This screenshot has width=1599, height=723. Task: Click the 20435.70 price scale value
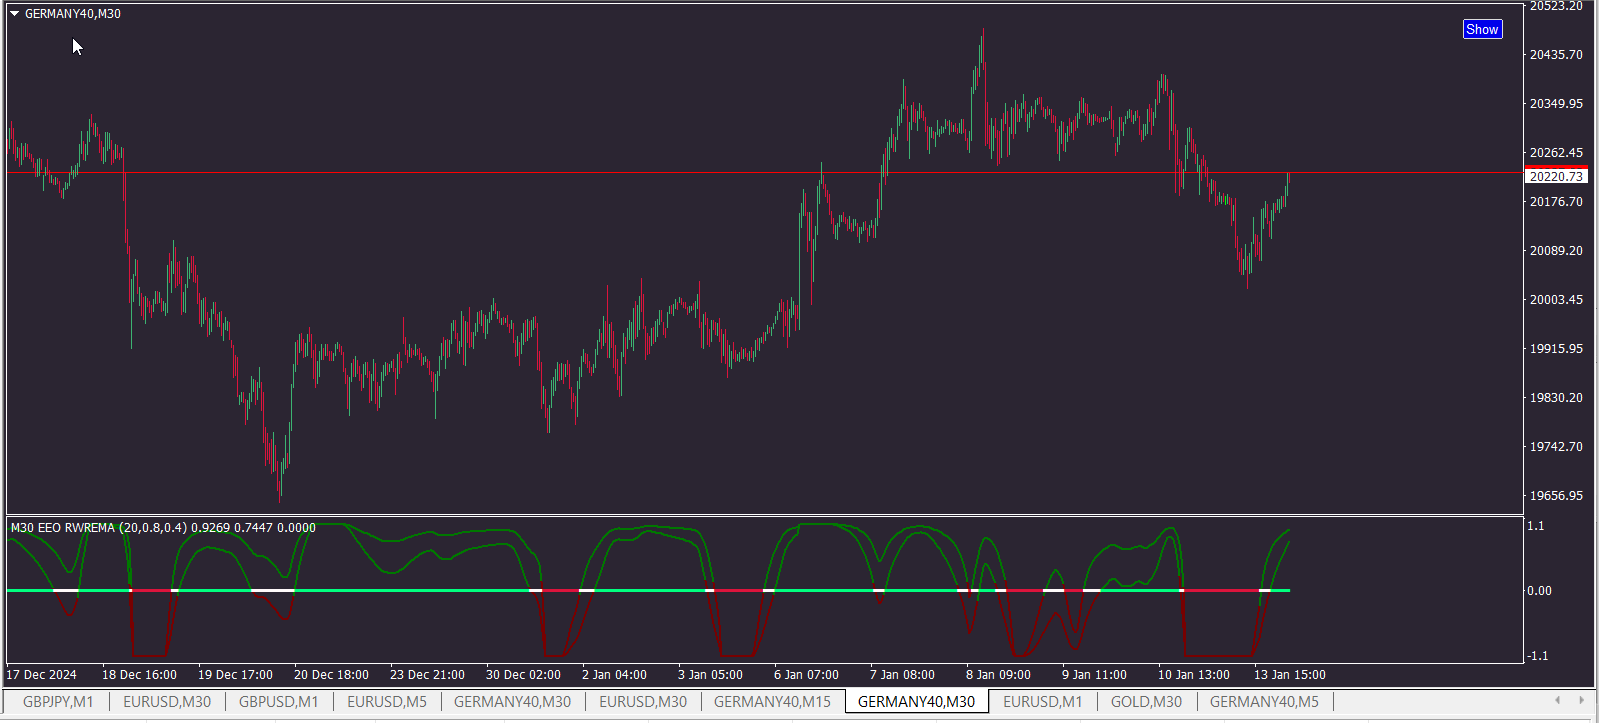(1556, 55)
